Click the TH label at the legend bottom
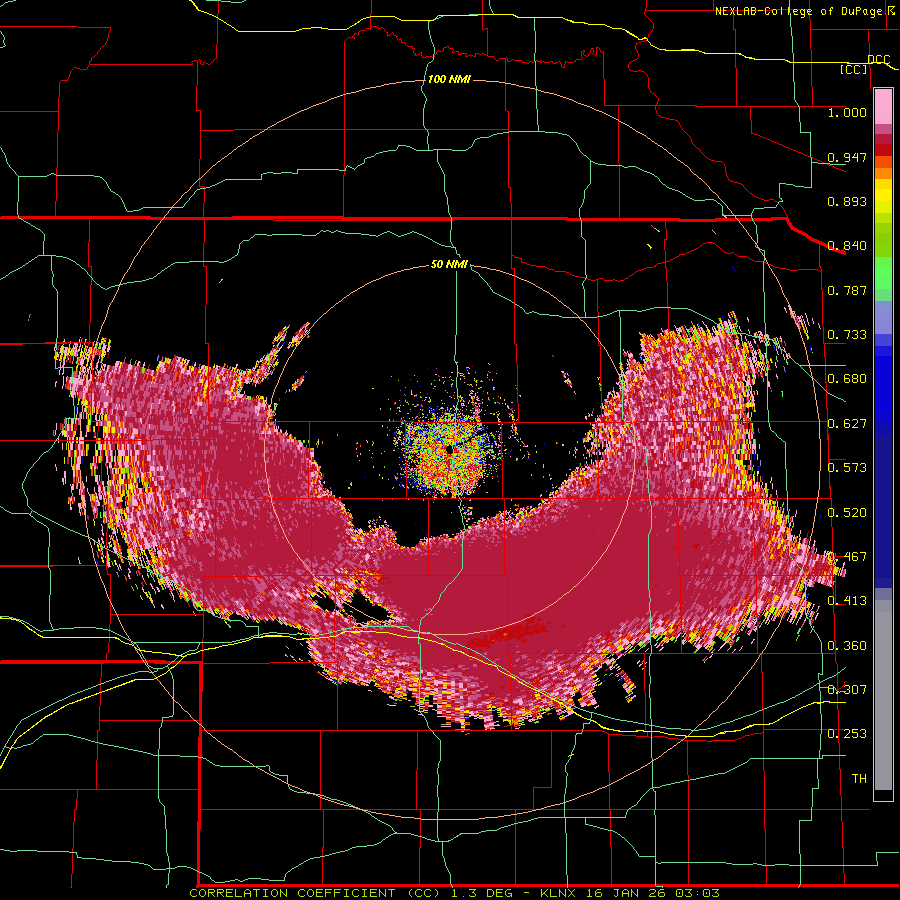Viewport: 900px width, 900px height. [x=859, y=779]
